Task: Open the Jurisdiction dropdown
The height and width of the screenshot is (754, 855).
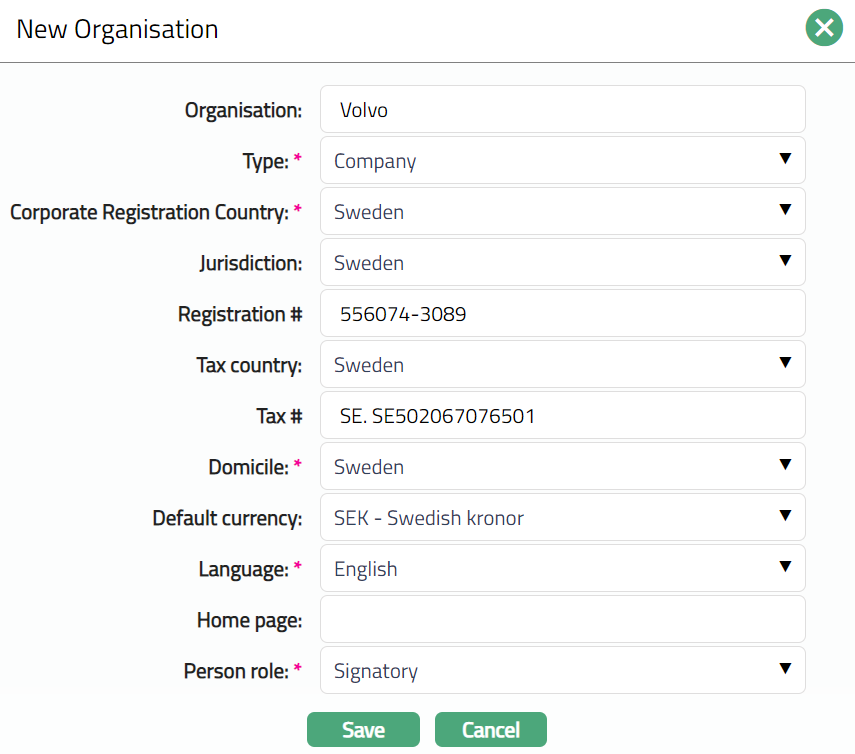Action: click(562, 262)
